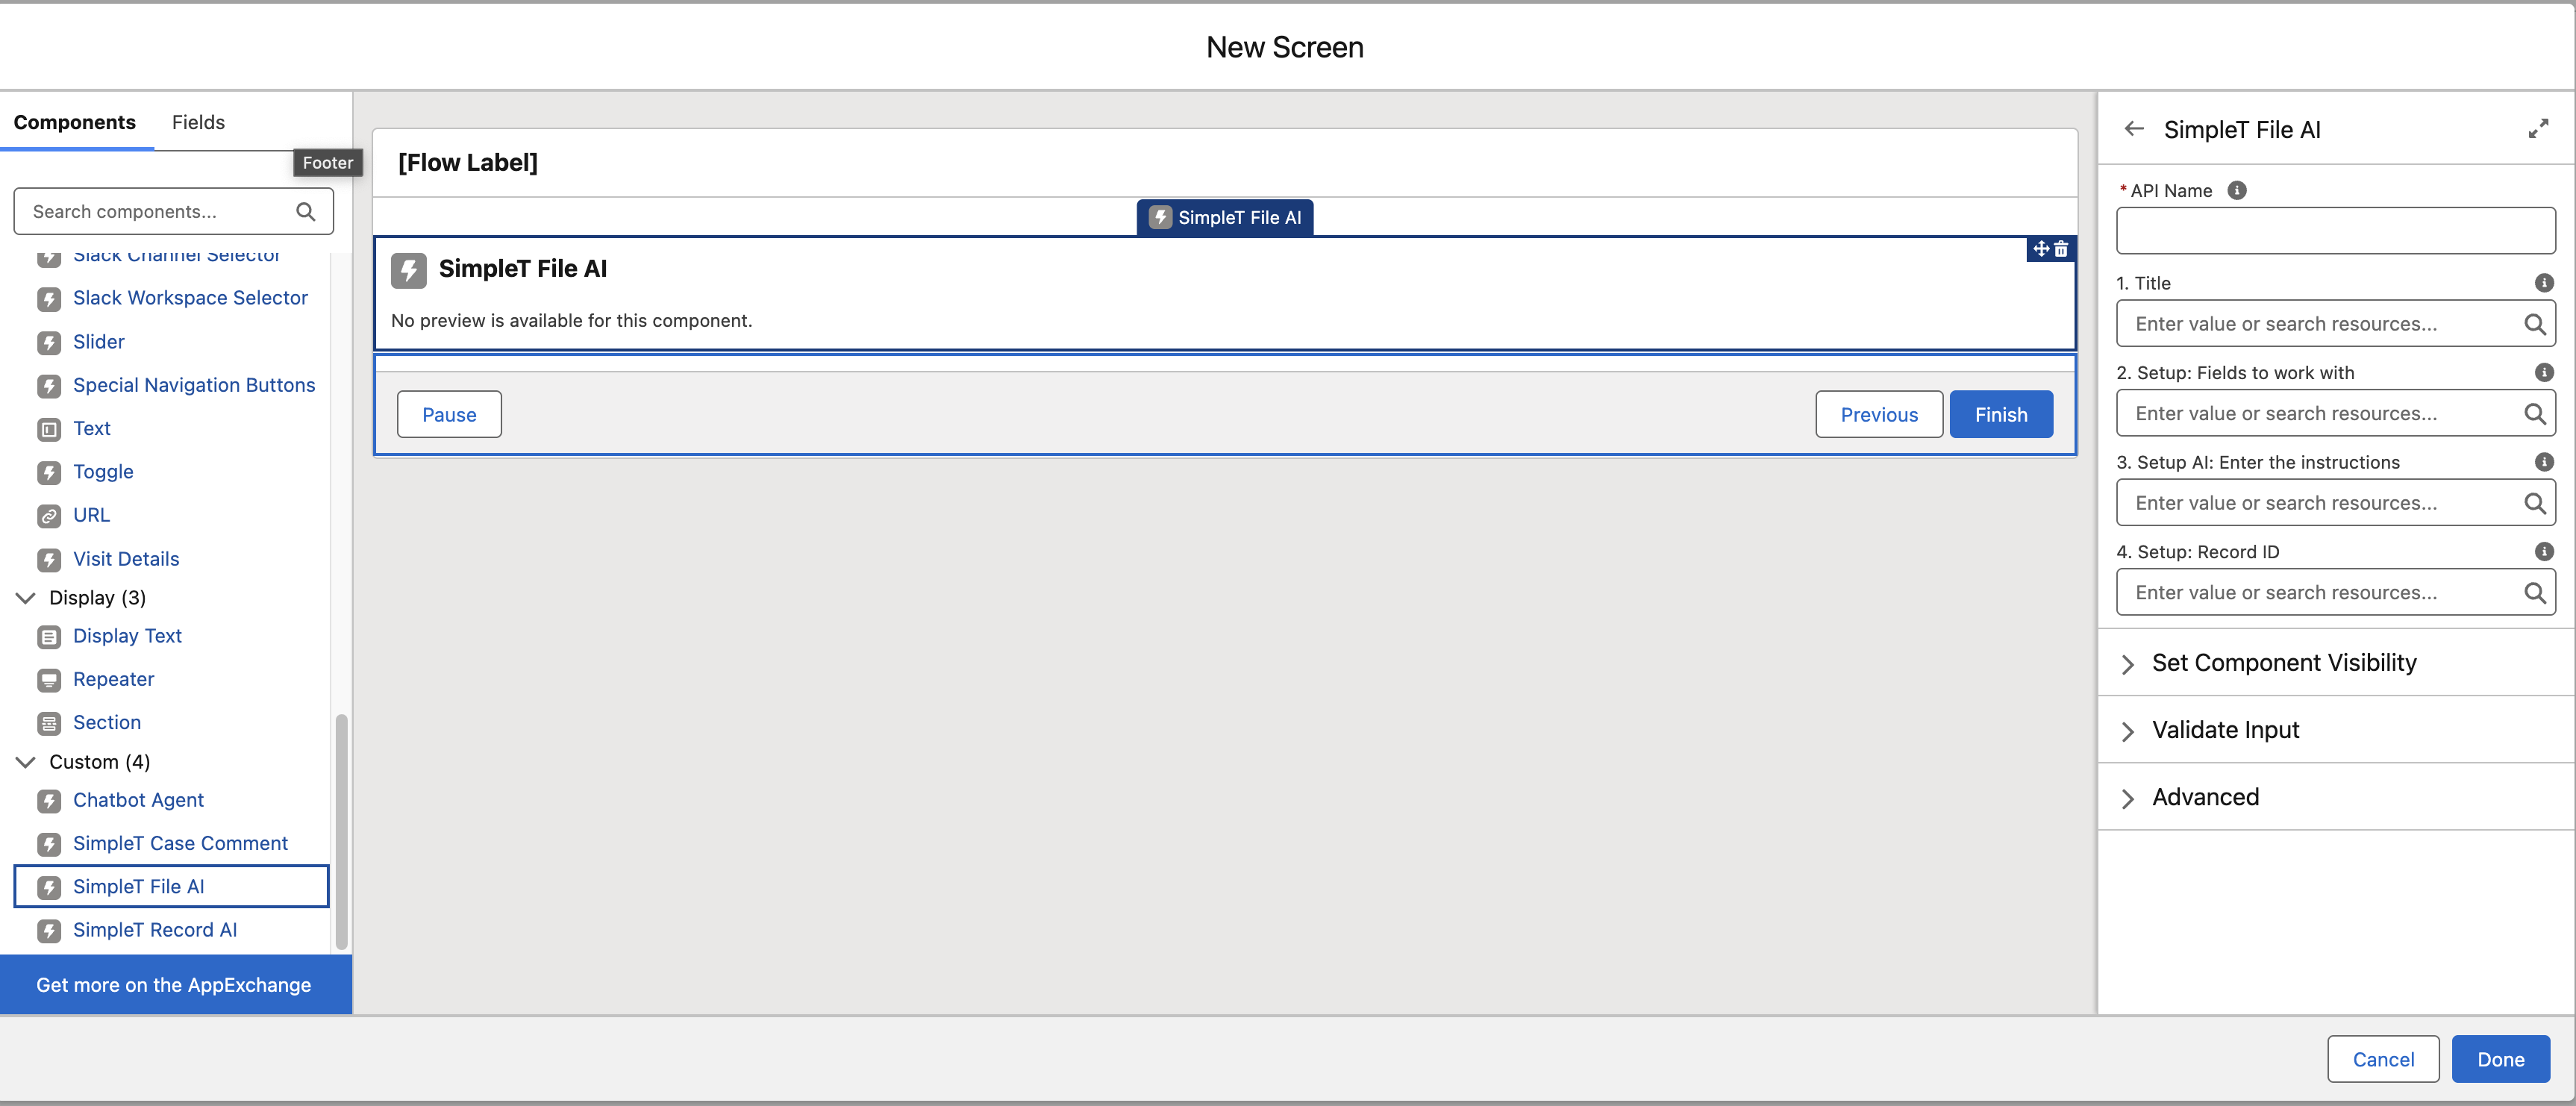Click the icon beside Display Text
2576x1106 pixels.
49,637
